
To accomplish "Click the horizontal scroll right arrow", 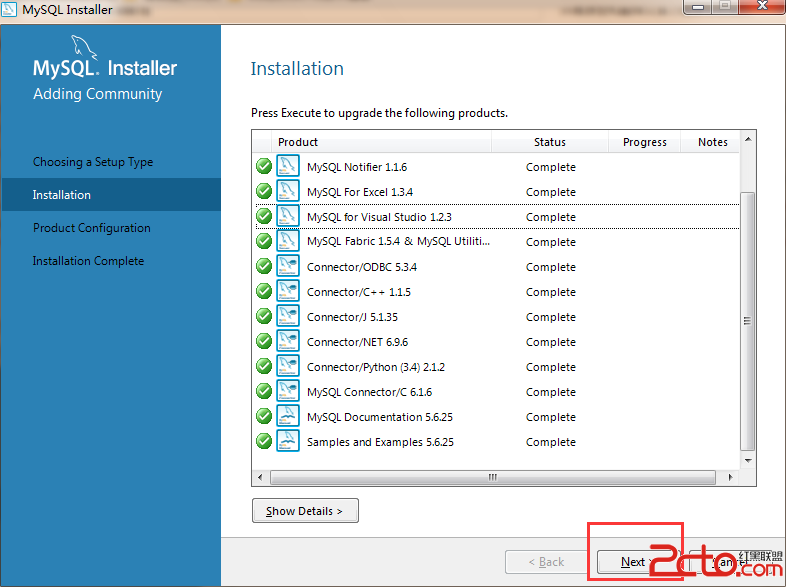I will coord(730,477).
